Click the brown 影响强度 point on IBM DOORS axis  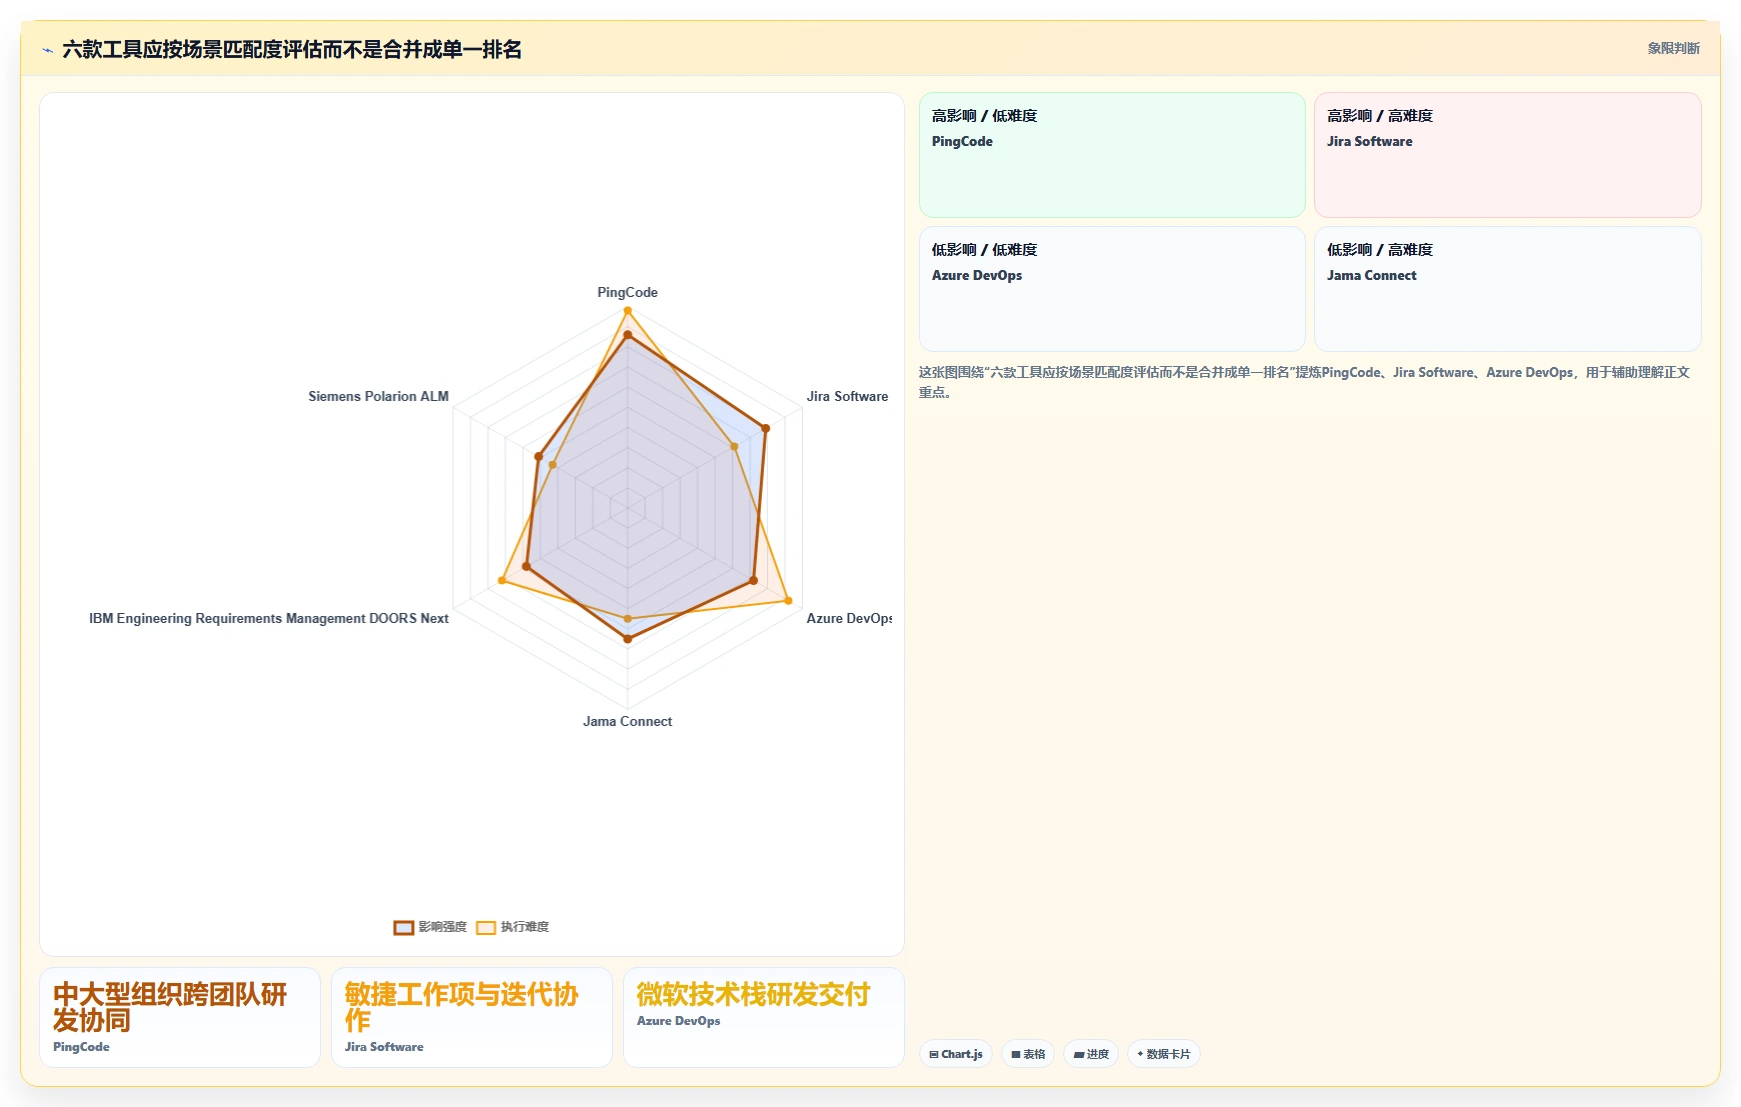[x=527, y=567]
